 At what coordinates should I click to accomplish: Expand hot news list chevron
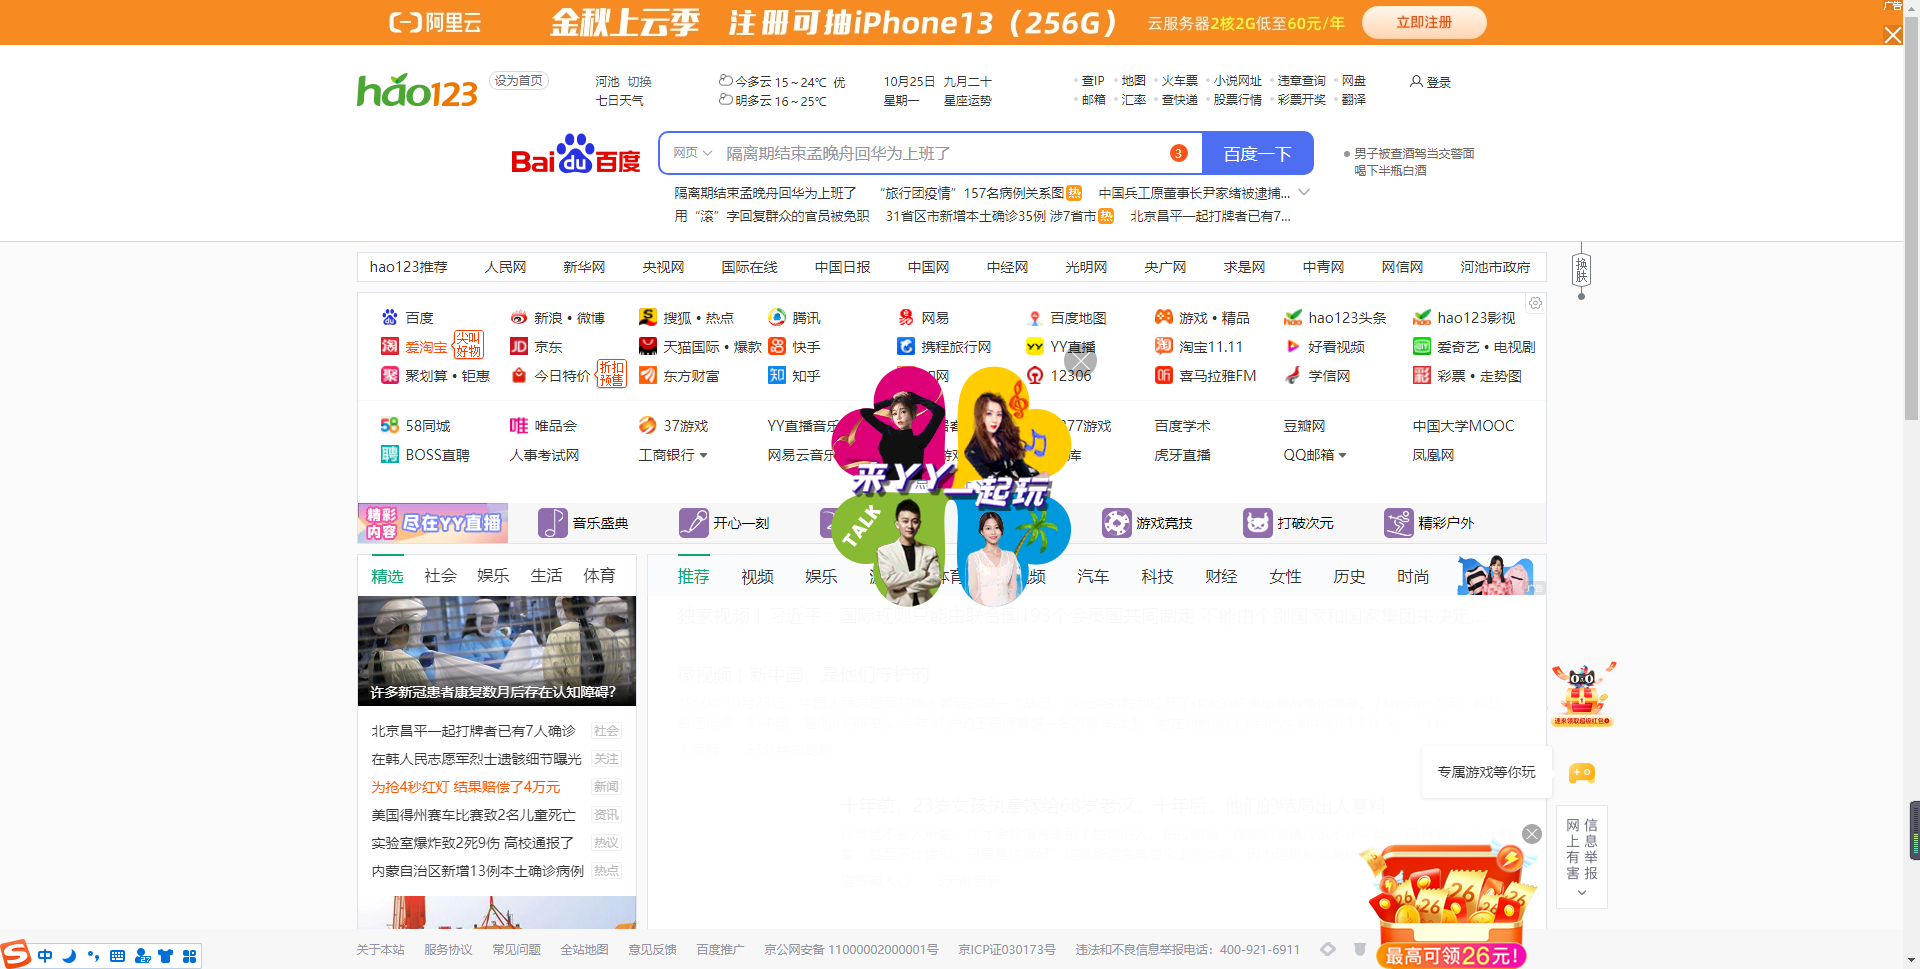pos(1304,192)
